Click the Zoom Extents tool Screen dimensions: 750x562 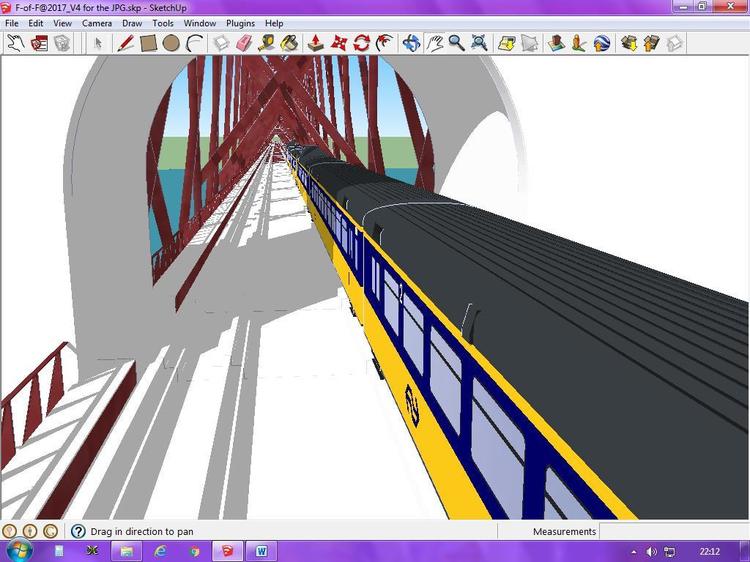tap(479, 43)
